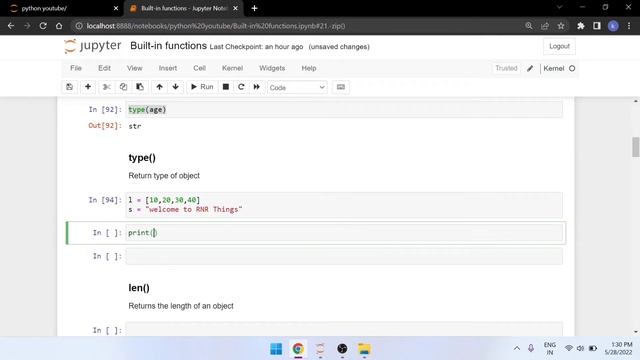Select the type() markdown heading
The image size is (640, 360).
pyautogui.click(x=142, y=158)
